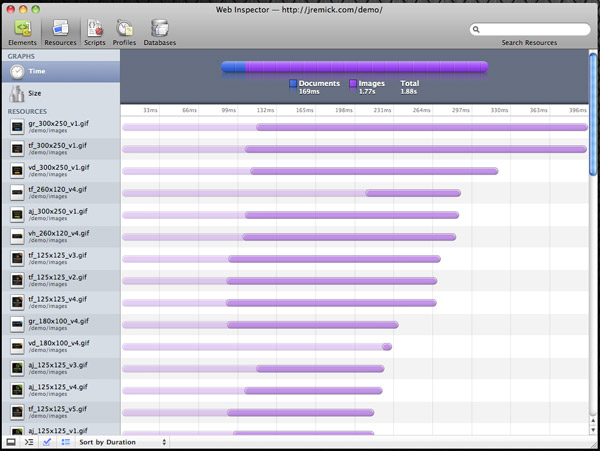Show the console drawer
Image resolution: width=600 pixels, height=451 pixels.
(x=29, y=442)
